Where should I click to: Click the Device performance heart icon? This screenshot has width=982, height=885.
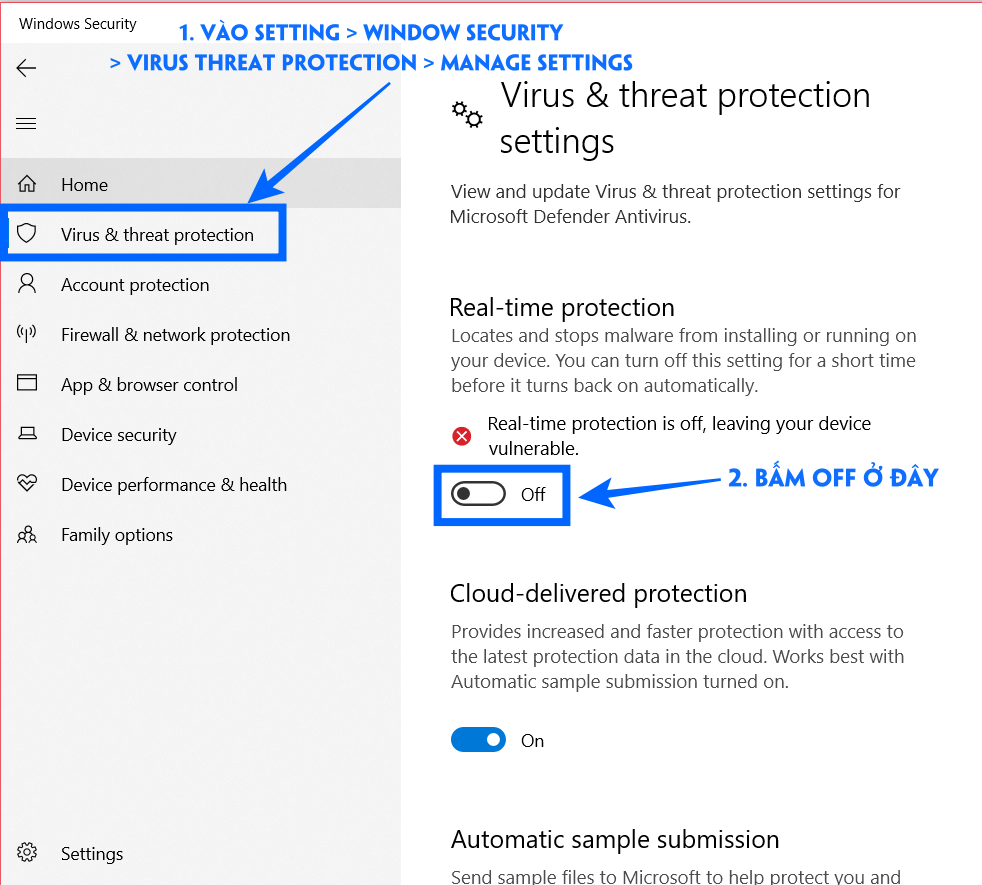coord(27,483)
